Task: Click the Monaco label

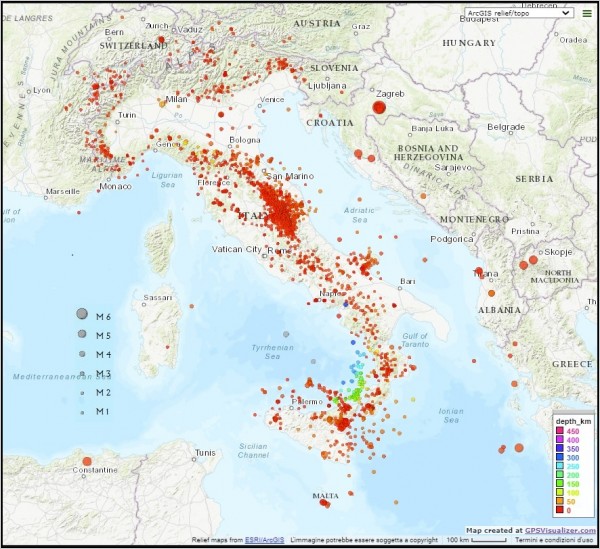Action: (116, 186)
